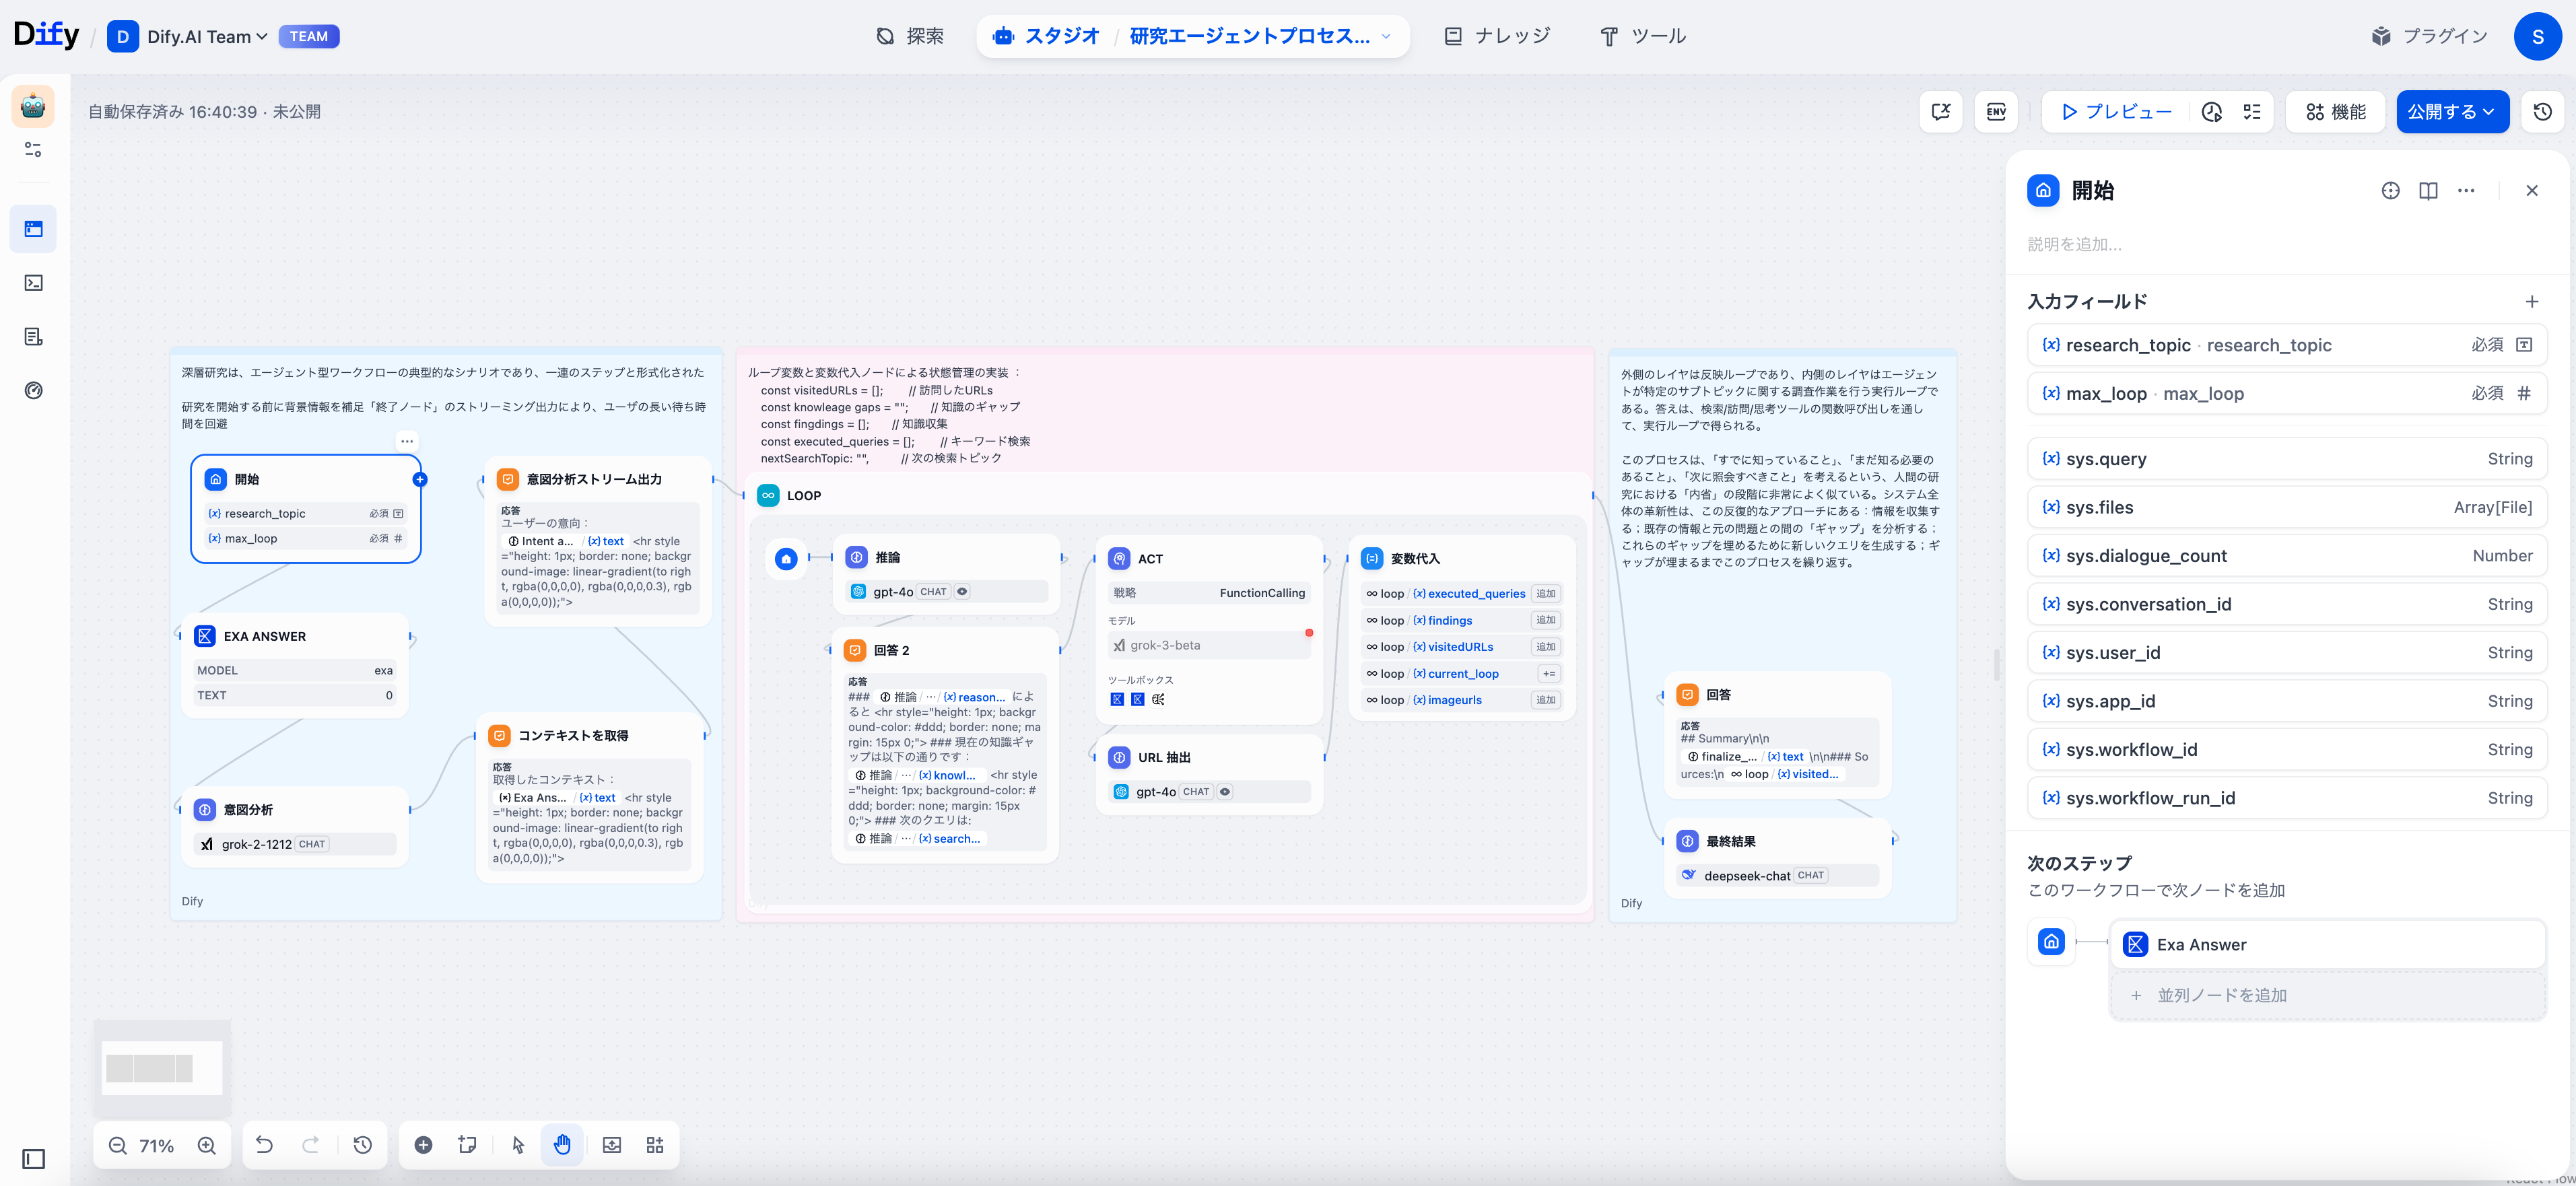Image resolution: width=2576 pixels, height=1186 pixels.
Task: Toggle the checklist icon beside preview
Action: coord(2252,112)
